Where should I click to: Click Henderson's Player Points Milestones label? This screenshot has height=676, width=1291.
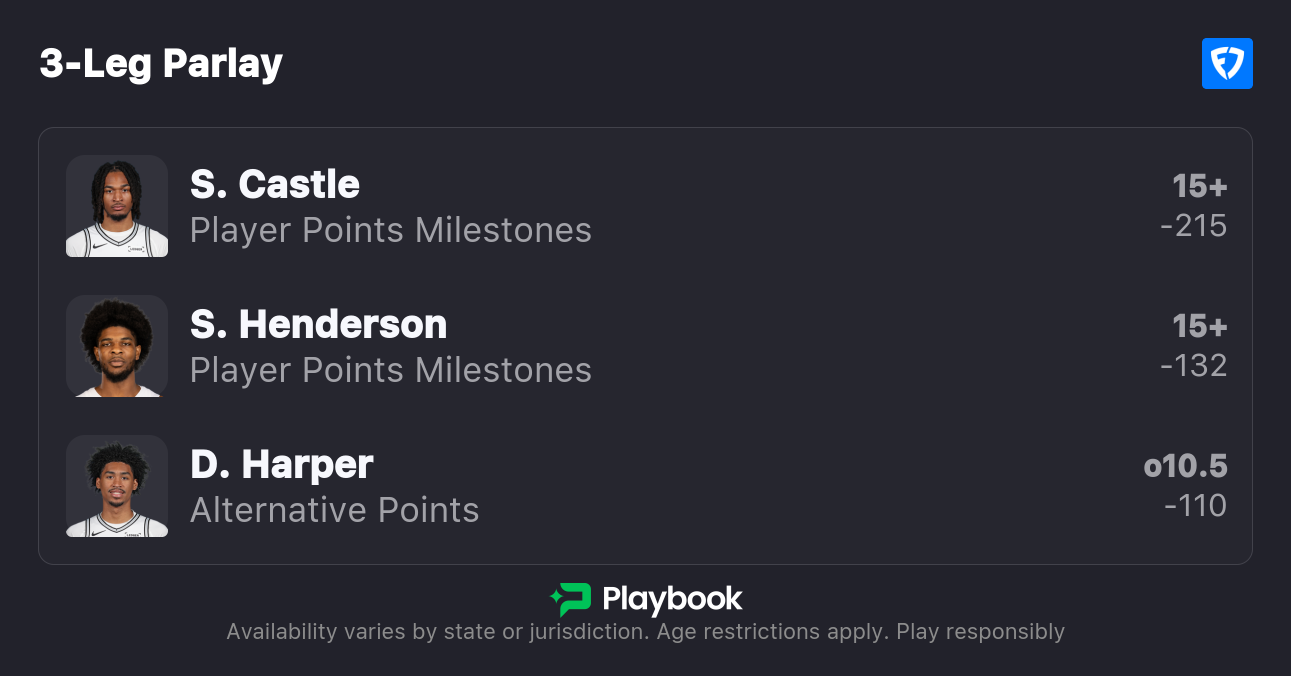click(390, 371)
